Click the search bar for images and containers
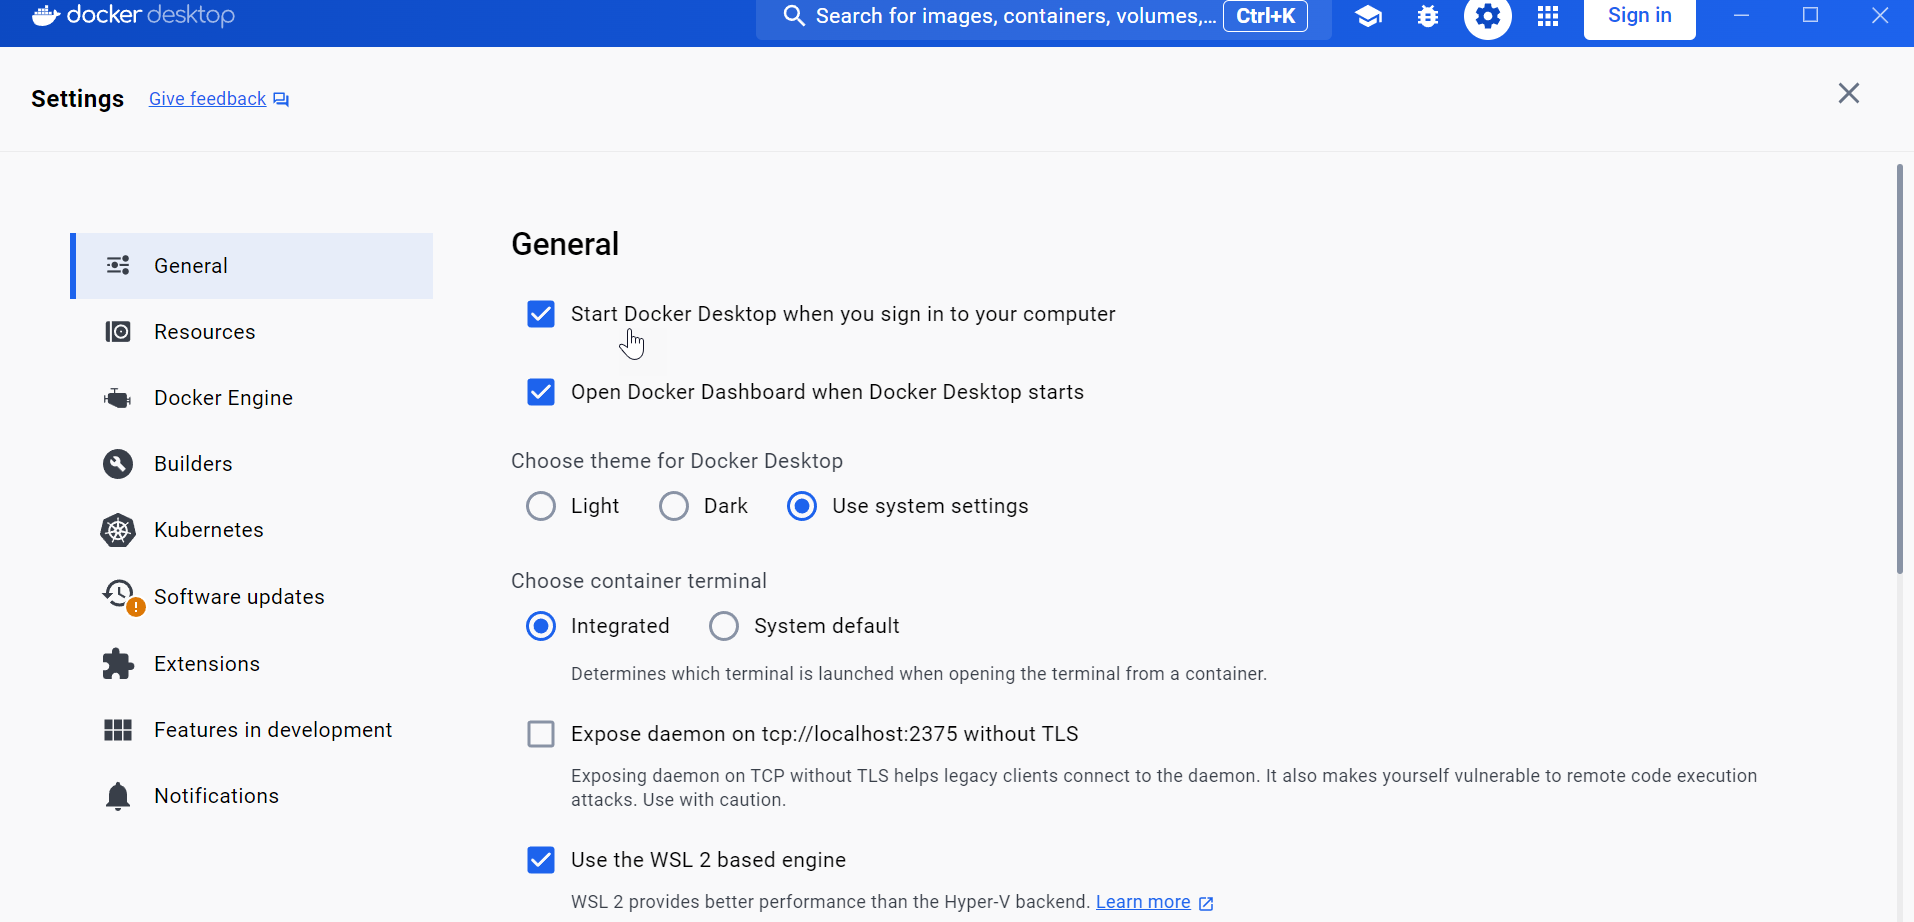This screenshot has width=1914, height=922. pos(1000,16)
